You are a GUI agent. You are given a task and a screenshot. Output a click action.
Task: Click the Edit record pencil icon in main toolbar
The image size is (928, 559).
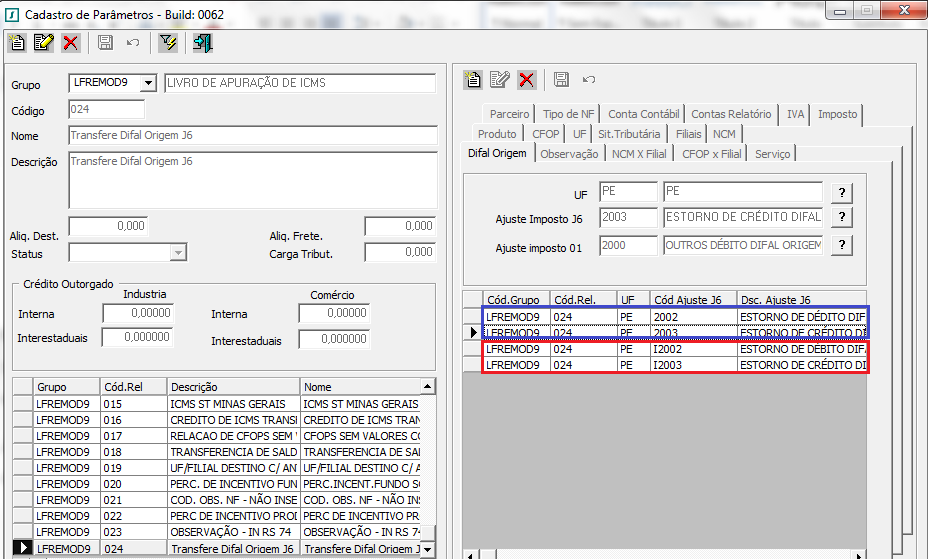point(43,42)
